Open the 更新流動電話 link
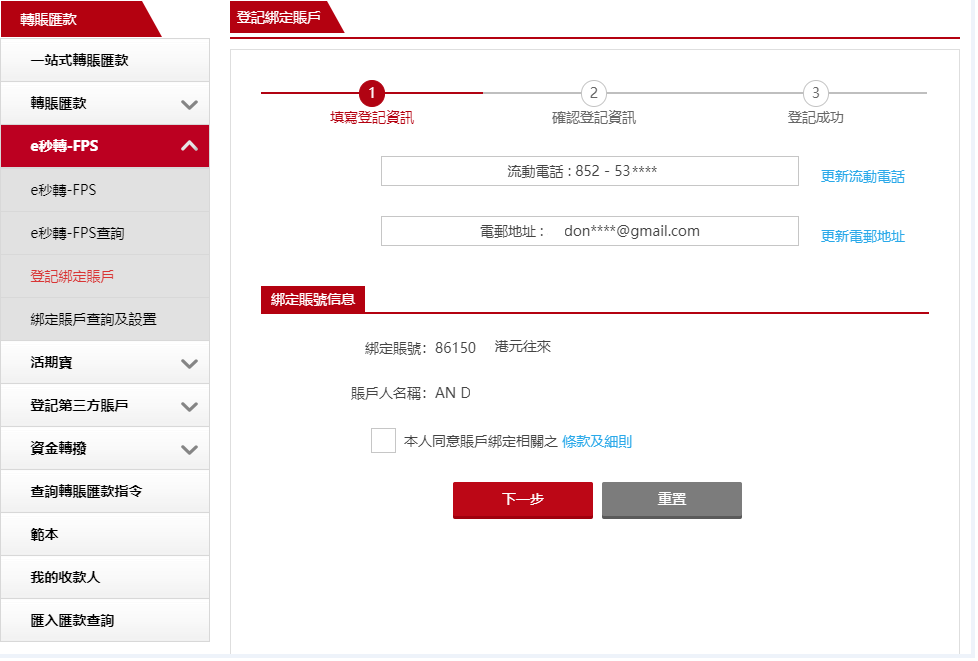 [x=863, y=176]
